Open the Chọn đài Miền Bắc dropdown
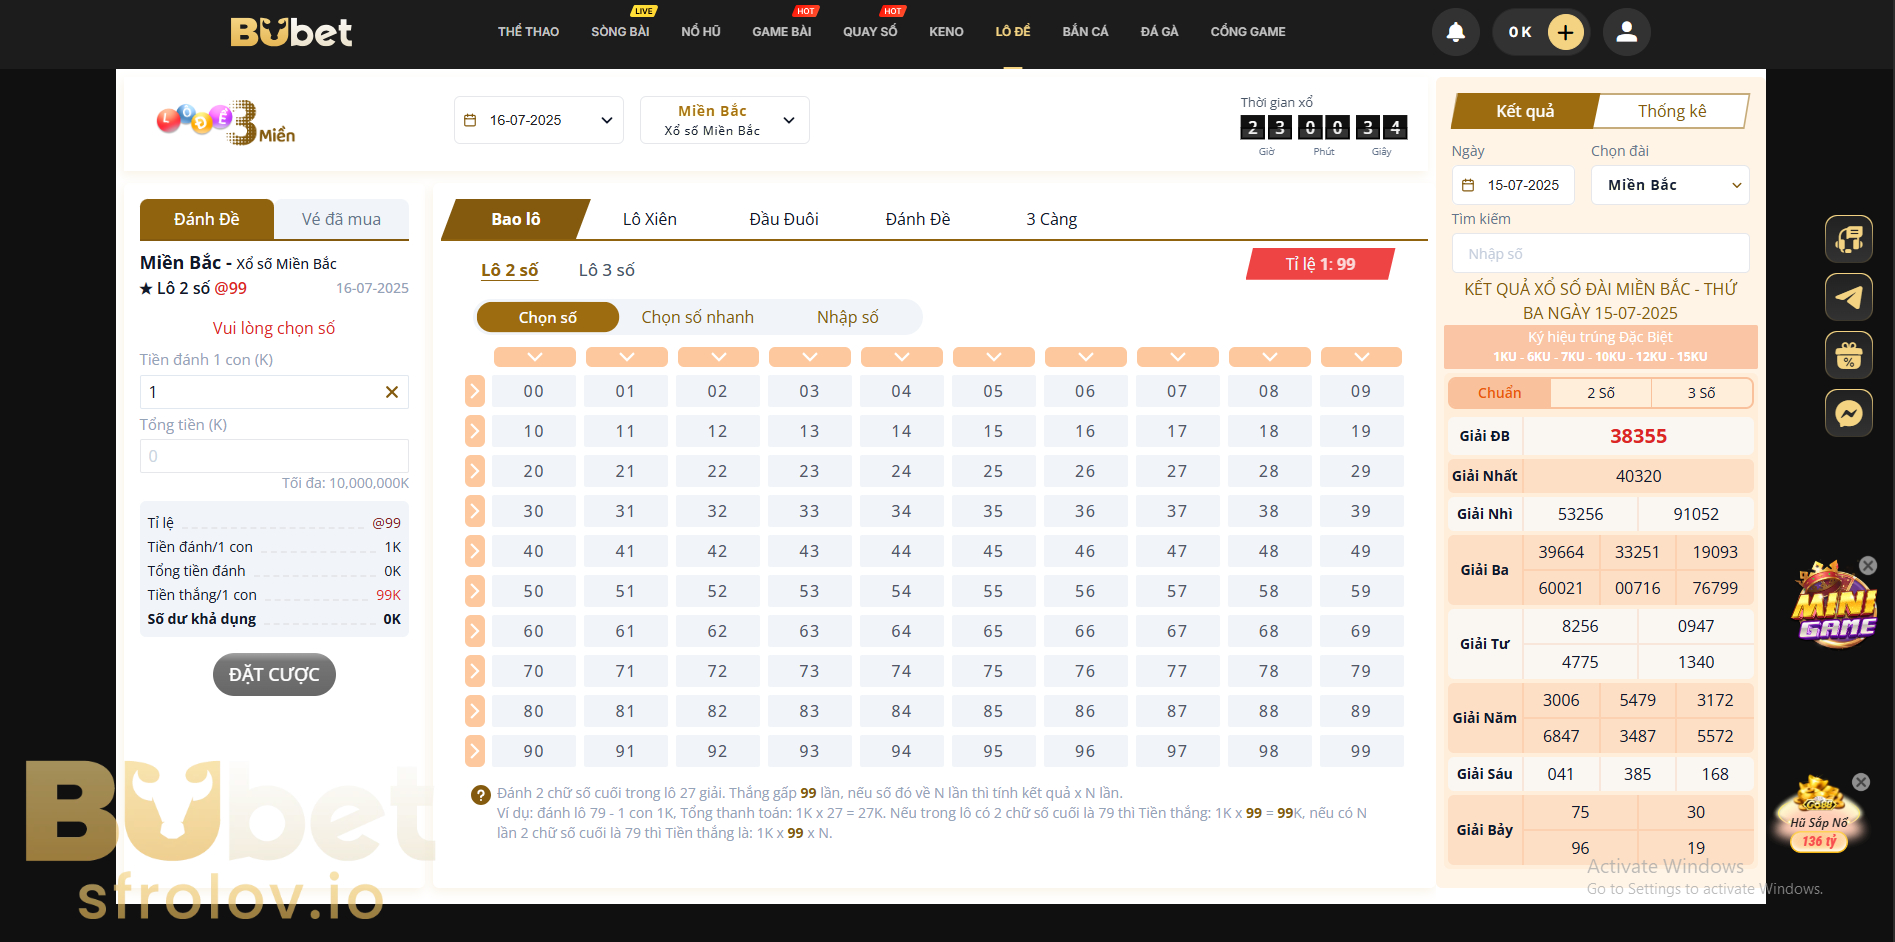The image size is (1895, 942). [x=1669, y=185]
